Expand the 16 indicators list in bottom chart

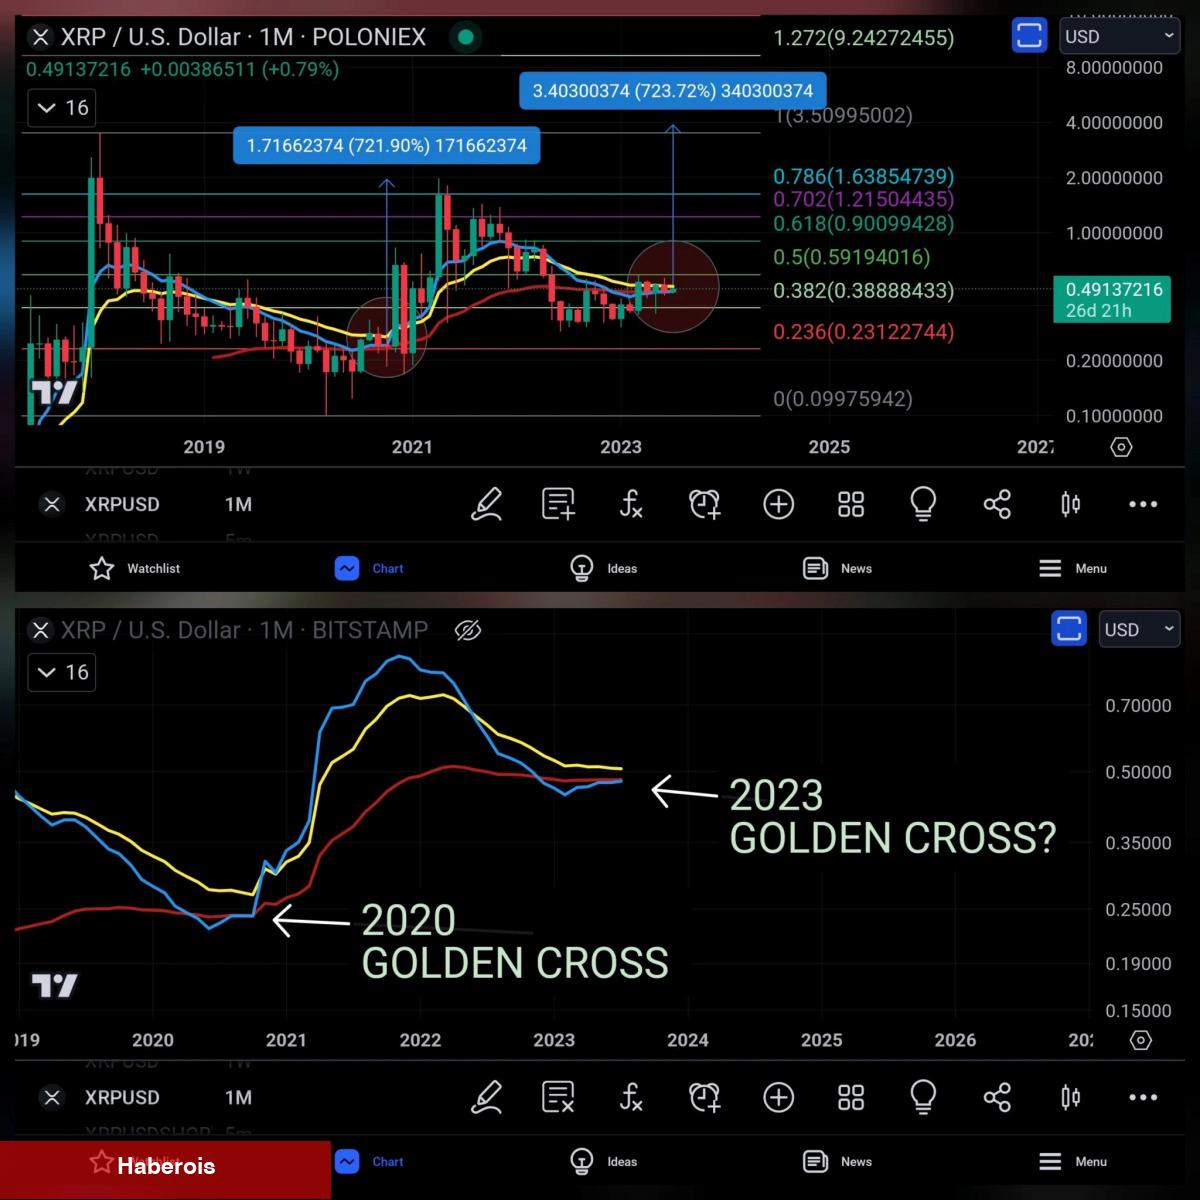coord(62,672)
